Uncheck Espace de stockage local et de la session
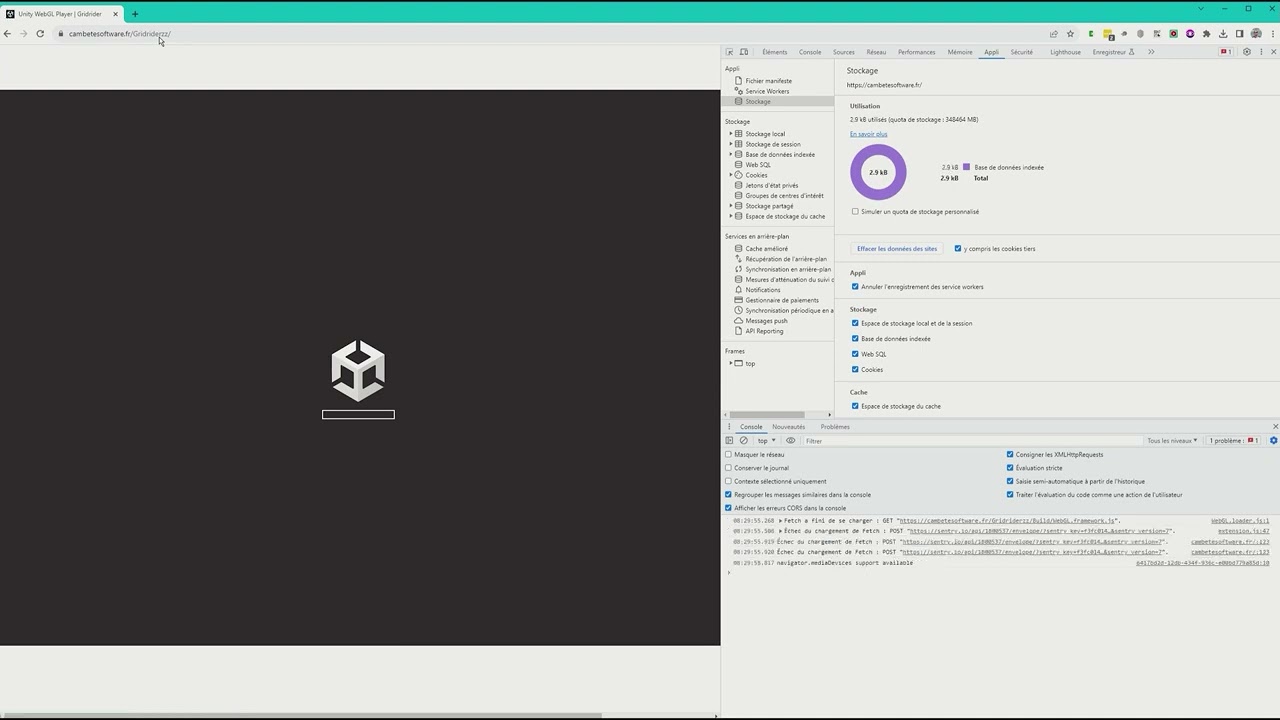 (855, 323)
